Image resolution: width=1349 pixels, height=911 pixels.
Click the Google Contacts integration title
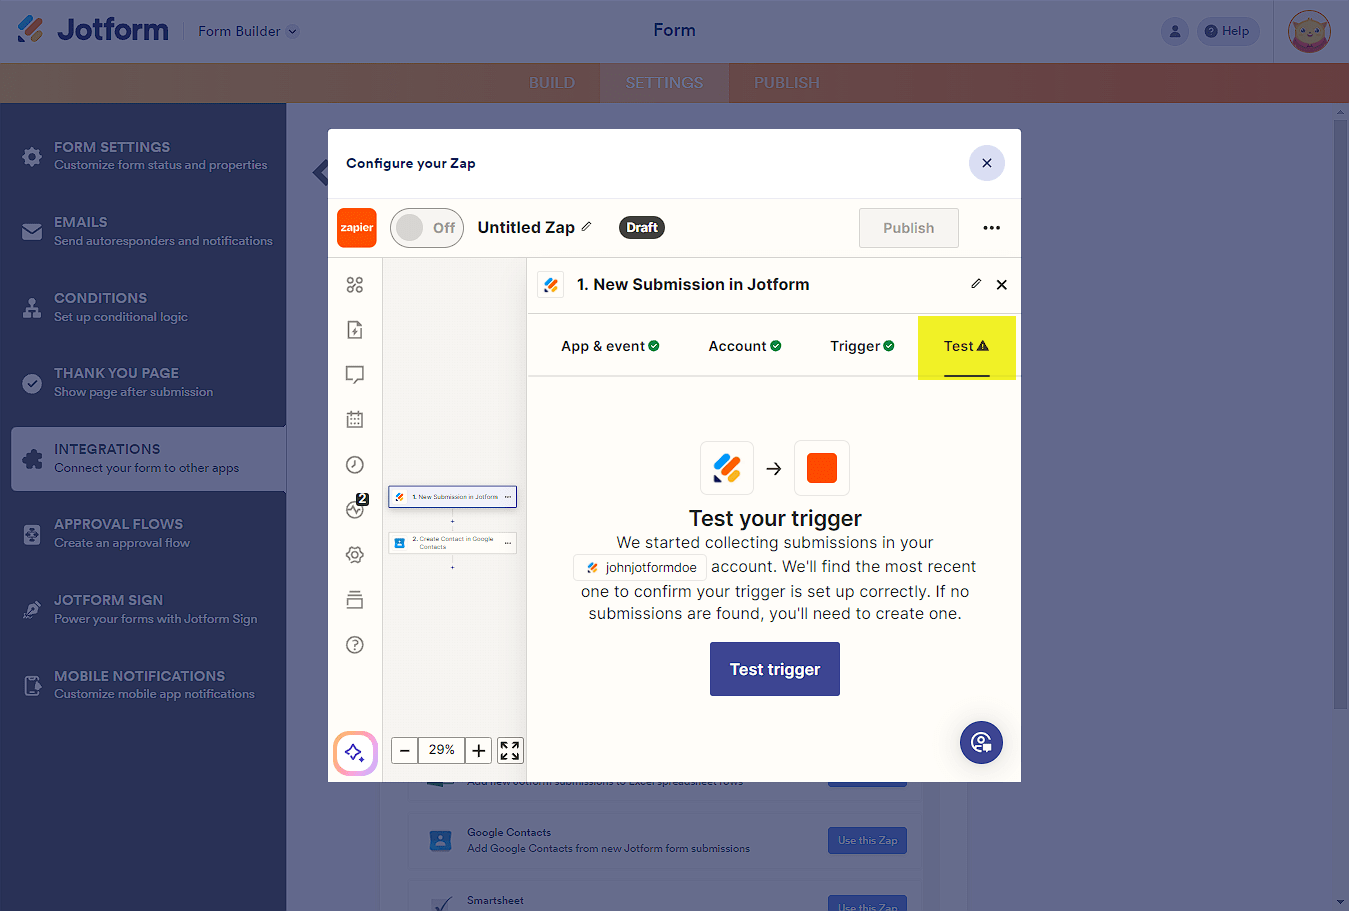tap(509, 832)
